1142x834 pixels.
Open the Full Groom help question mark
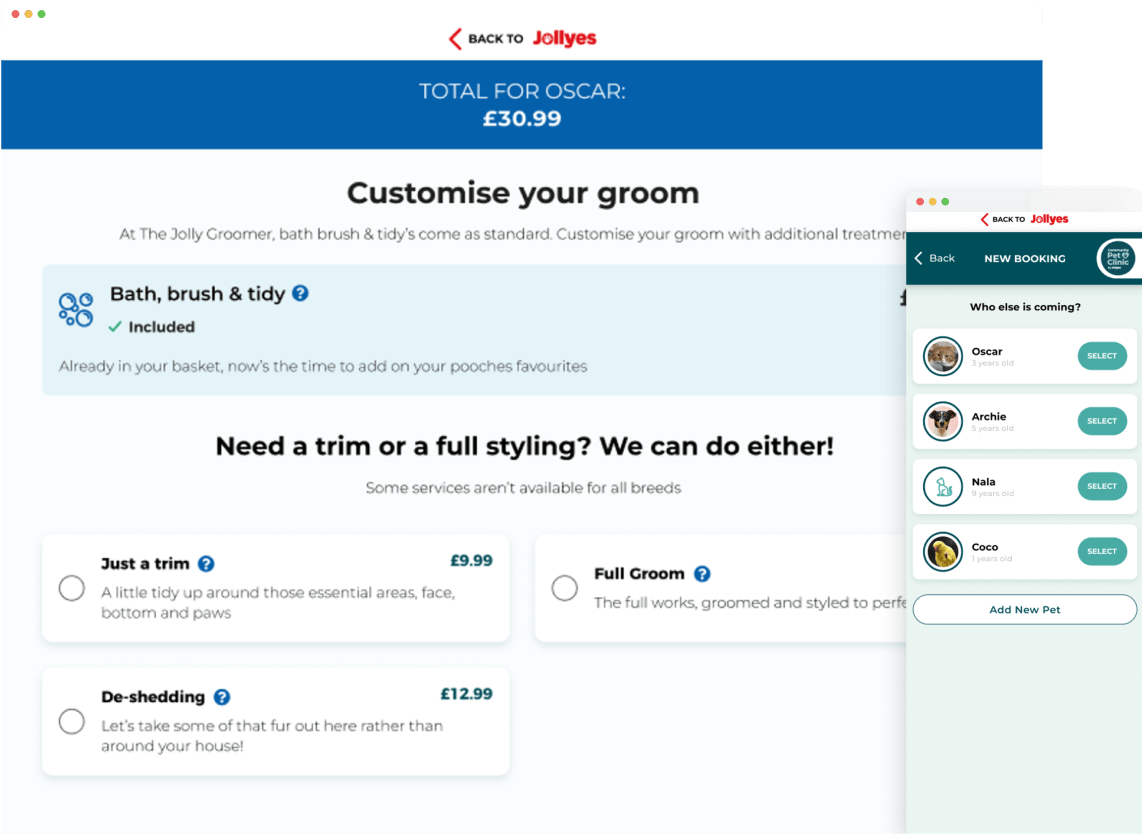pos(702,574)
